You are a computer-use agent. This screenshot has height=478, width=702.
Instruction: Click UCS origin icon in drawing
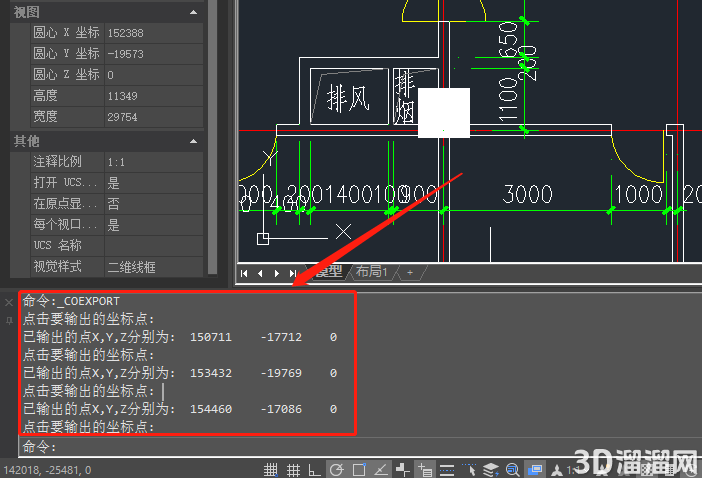[x=263, y=239]
